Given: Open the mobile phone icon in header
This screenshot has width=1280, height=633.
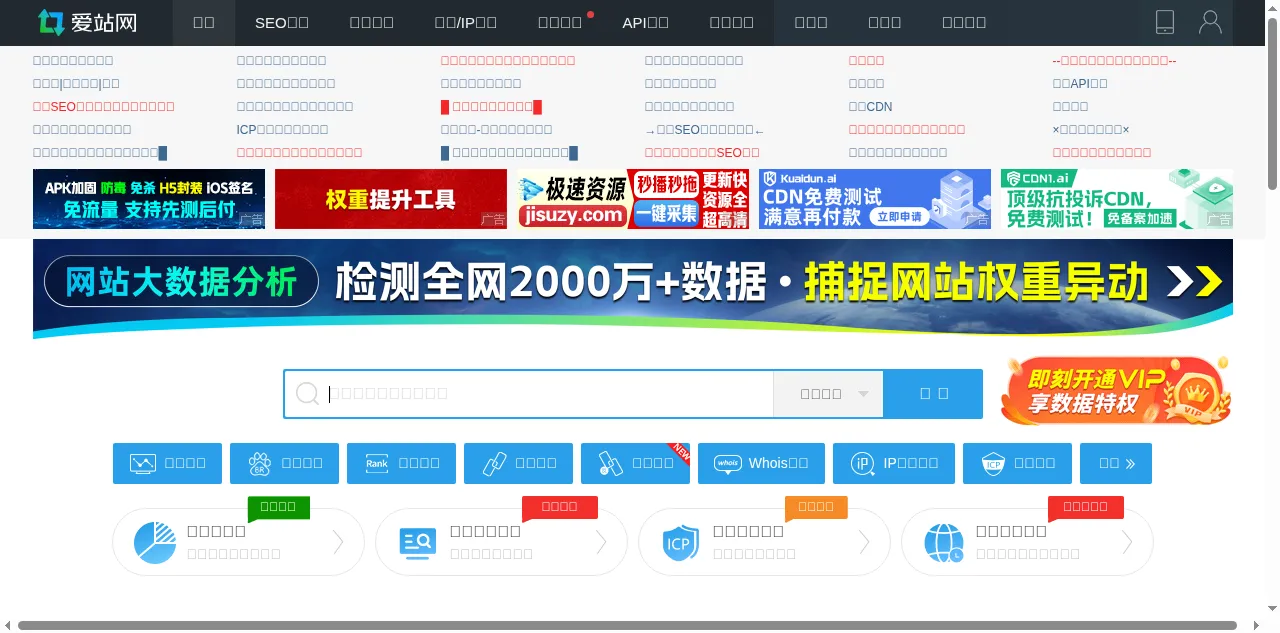Looking at the screenshot, I should coord(1165,22).
